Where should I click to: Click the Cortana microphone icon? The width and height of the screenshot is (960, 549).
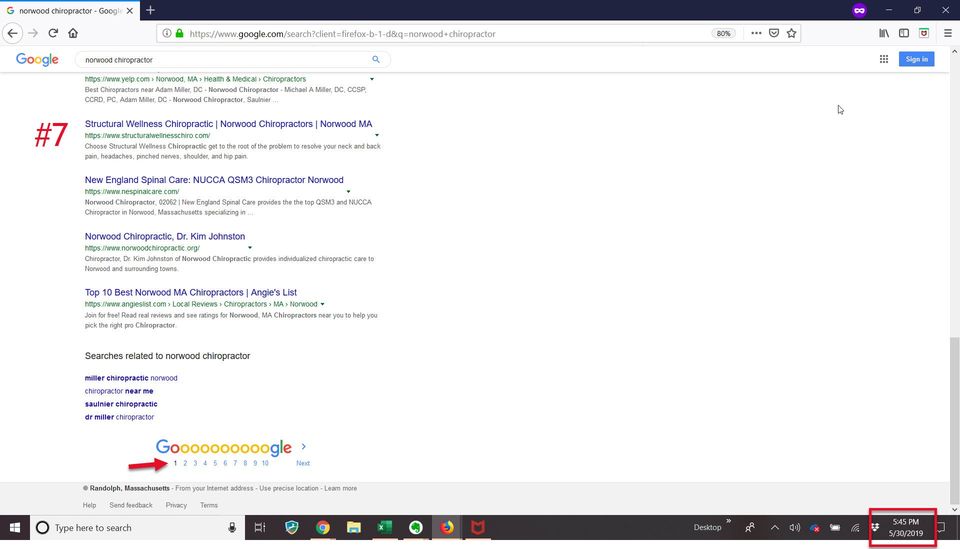tap(232, 528)
